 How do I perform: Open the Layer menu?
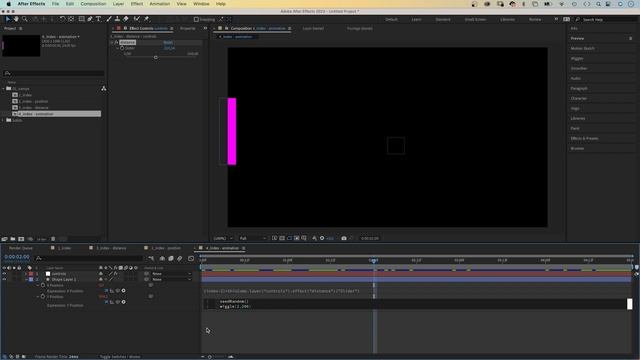pyautogui.click(x=118, y=4)
